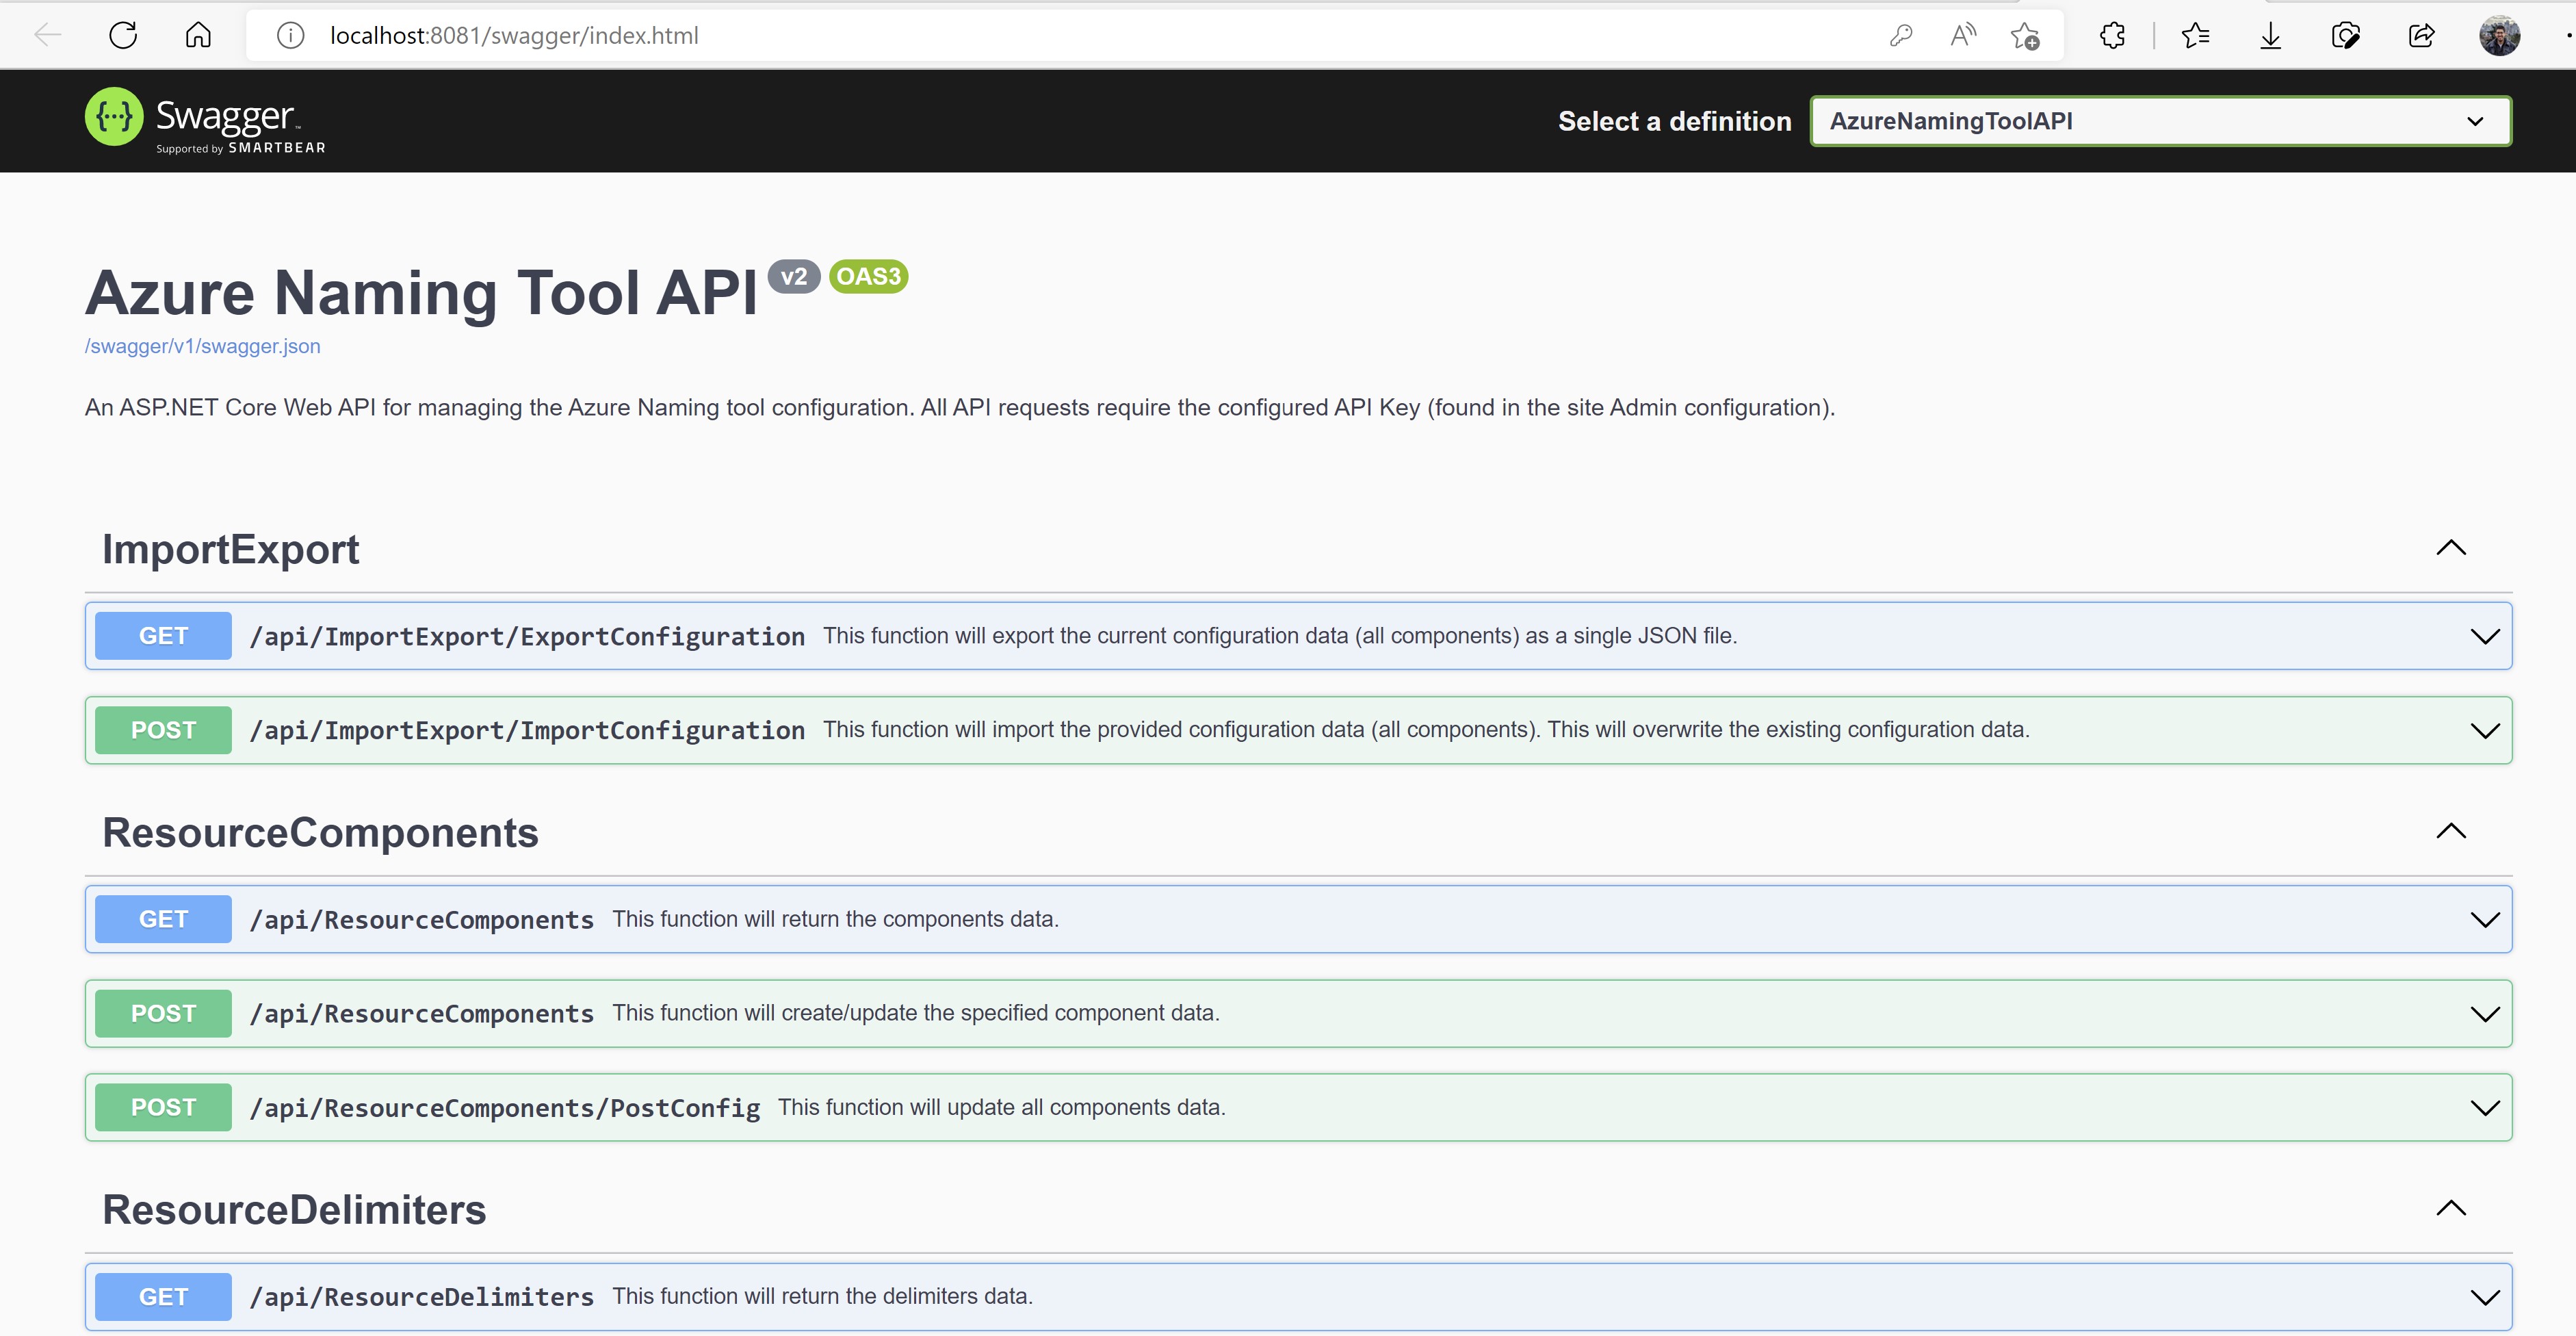The width and height of the screenshot is (2576, 1336).
Task: Open the Favorites list icon
Action: click(x=2195, y=36)
